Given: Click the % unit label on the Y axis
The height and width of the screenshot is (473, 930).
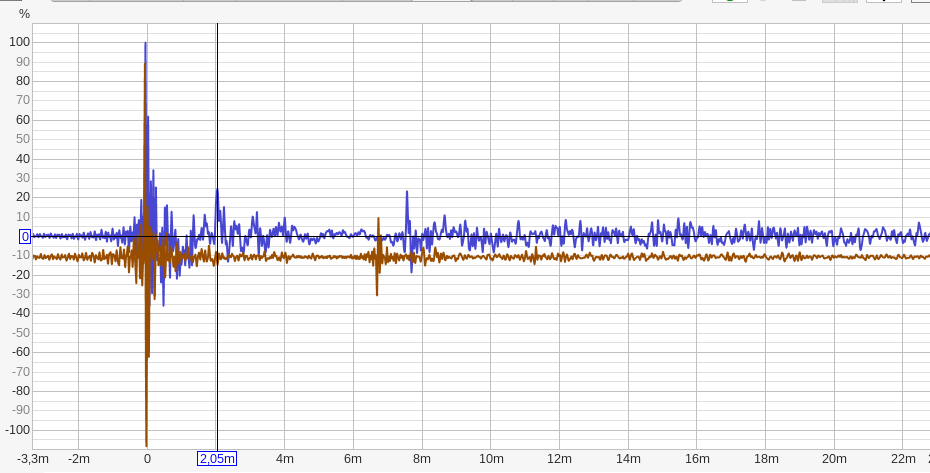Looking at the screenshot, I should (24, 14).
